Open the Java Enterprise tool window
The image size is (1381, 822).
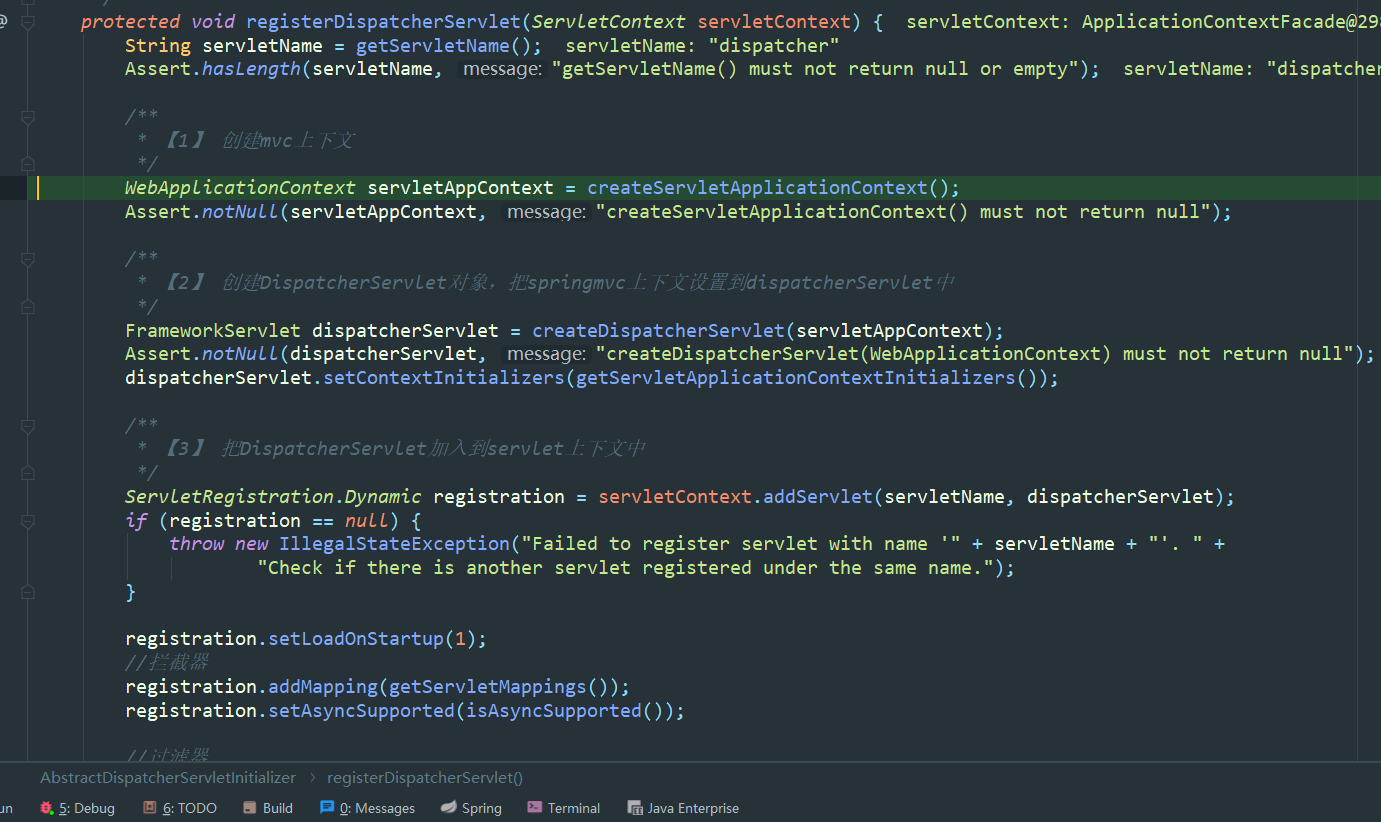683,808
